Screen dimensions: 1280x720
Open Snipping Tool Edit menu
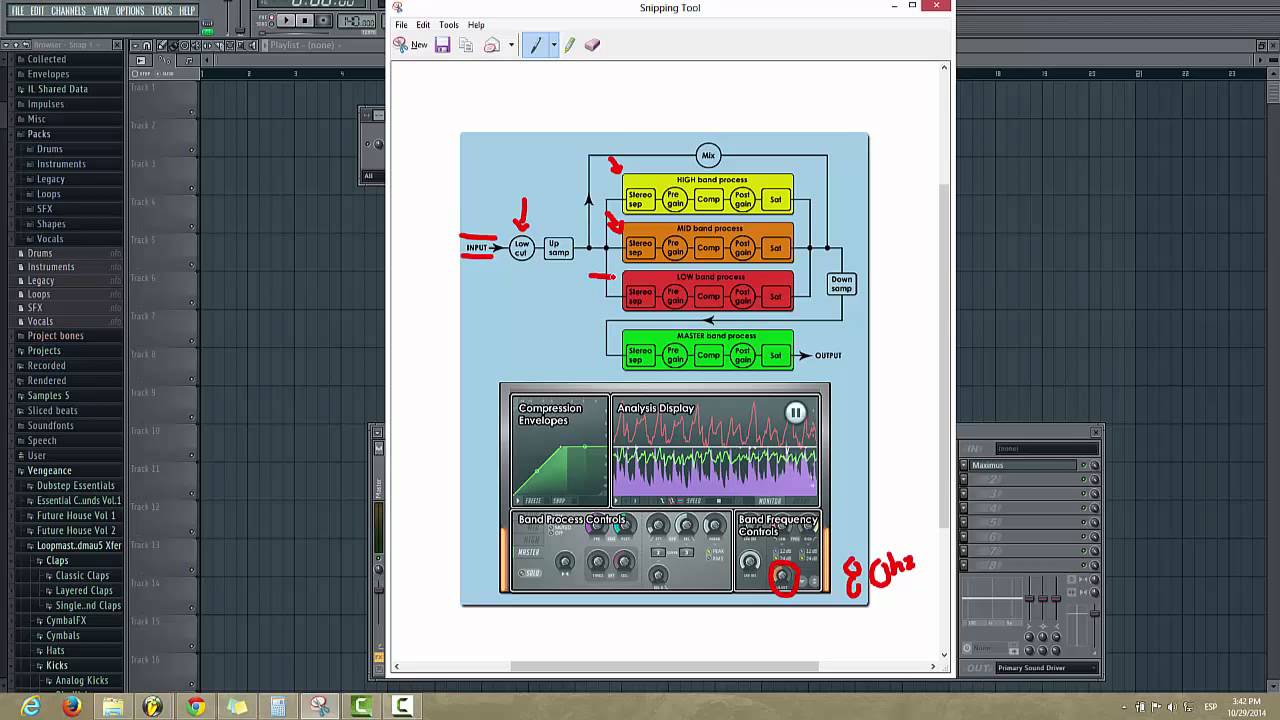423,25
